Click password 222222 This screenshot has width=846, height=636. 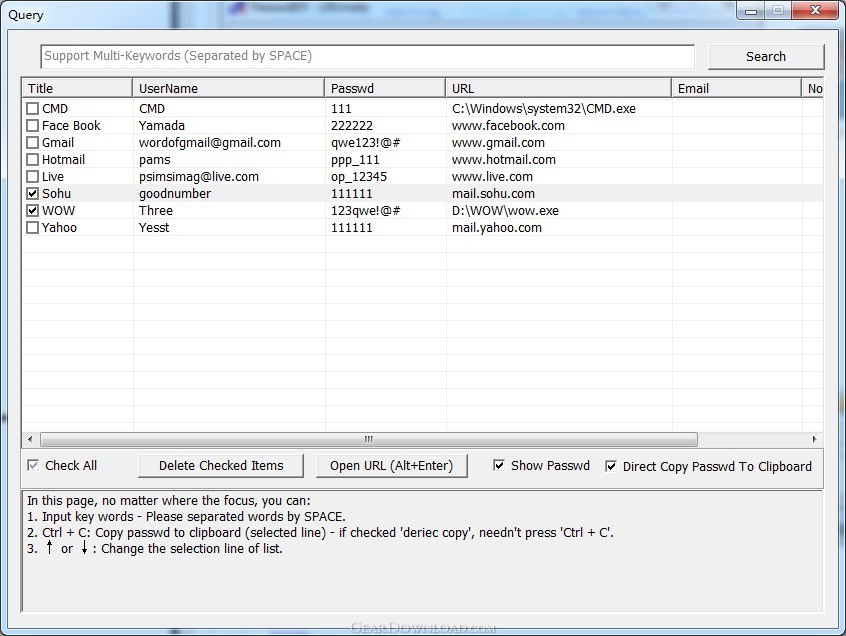352,126
